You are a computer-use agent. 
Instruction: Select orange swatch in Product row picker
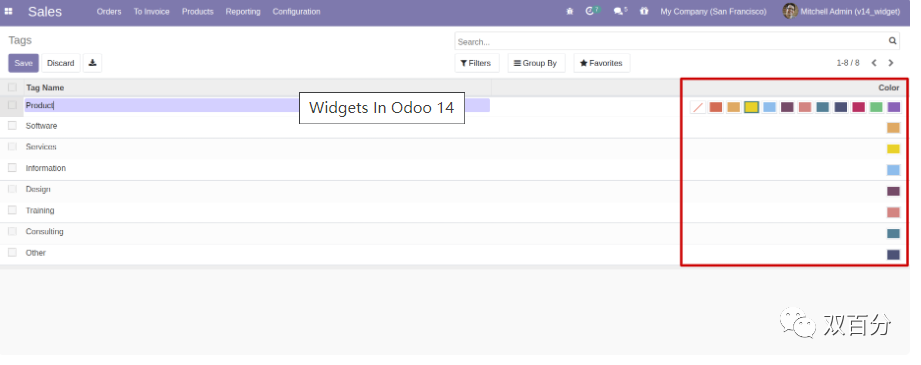[x=733, y=107]
